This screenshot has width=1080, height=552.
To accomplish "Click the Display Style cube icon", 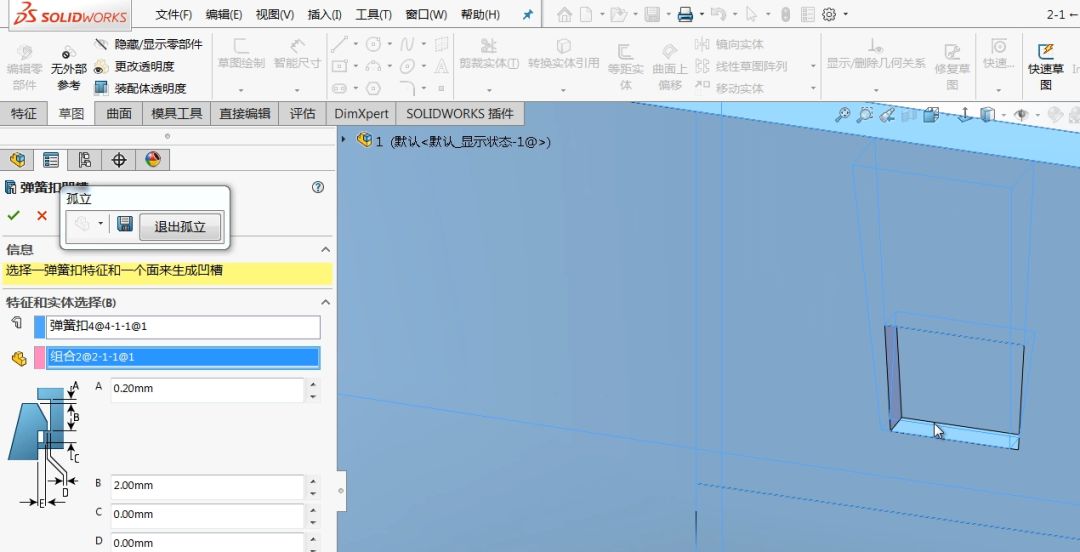I will 987,114.
